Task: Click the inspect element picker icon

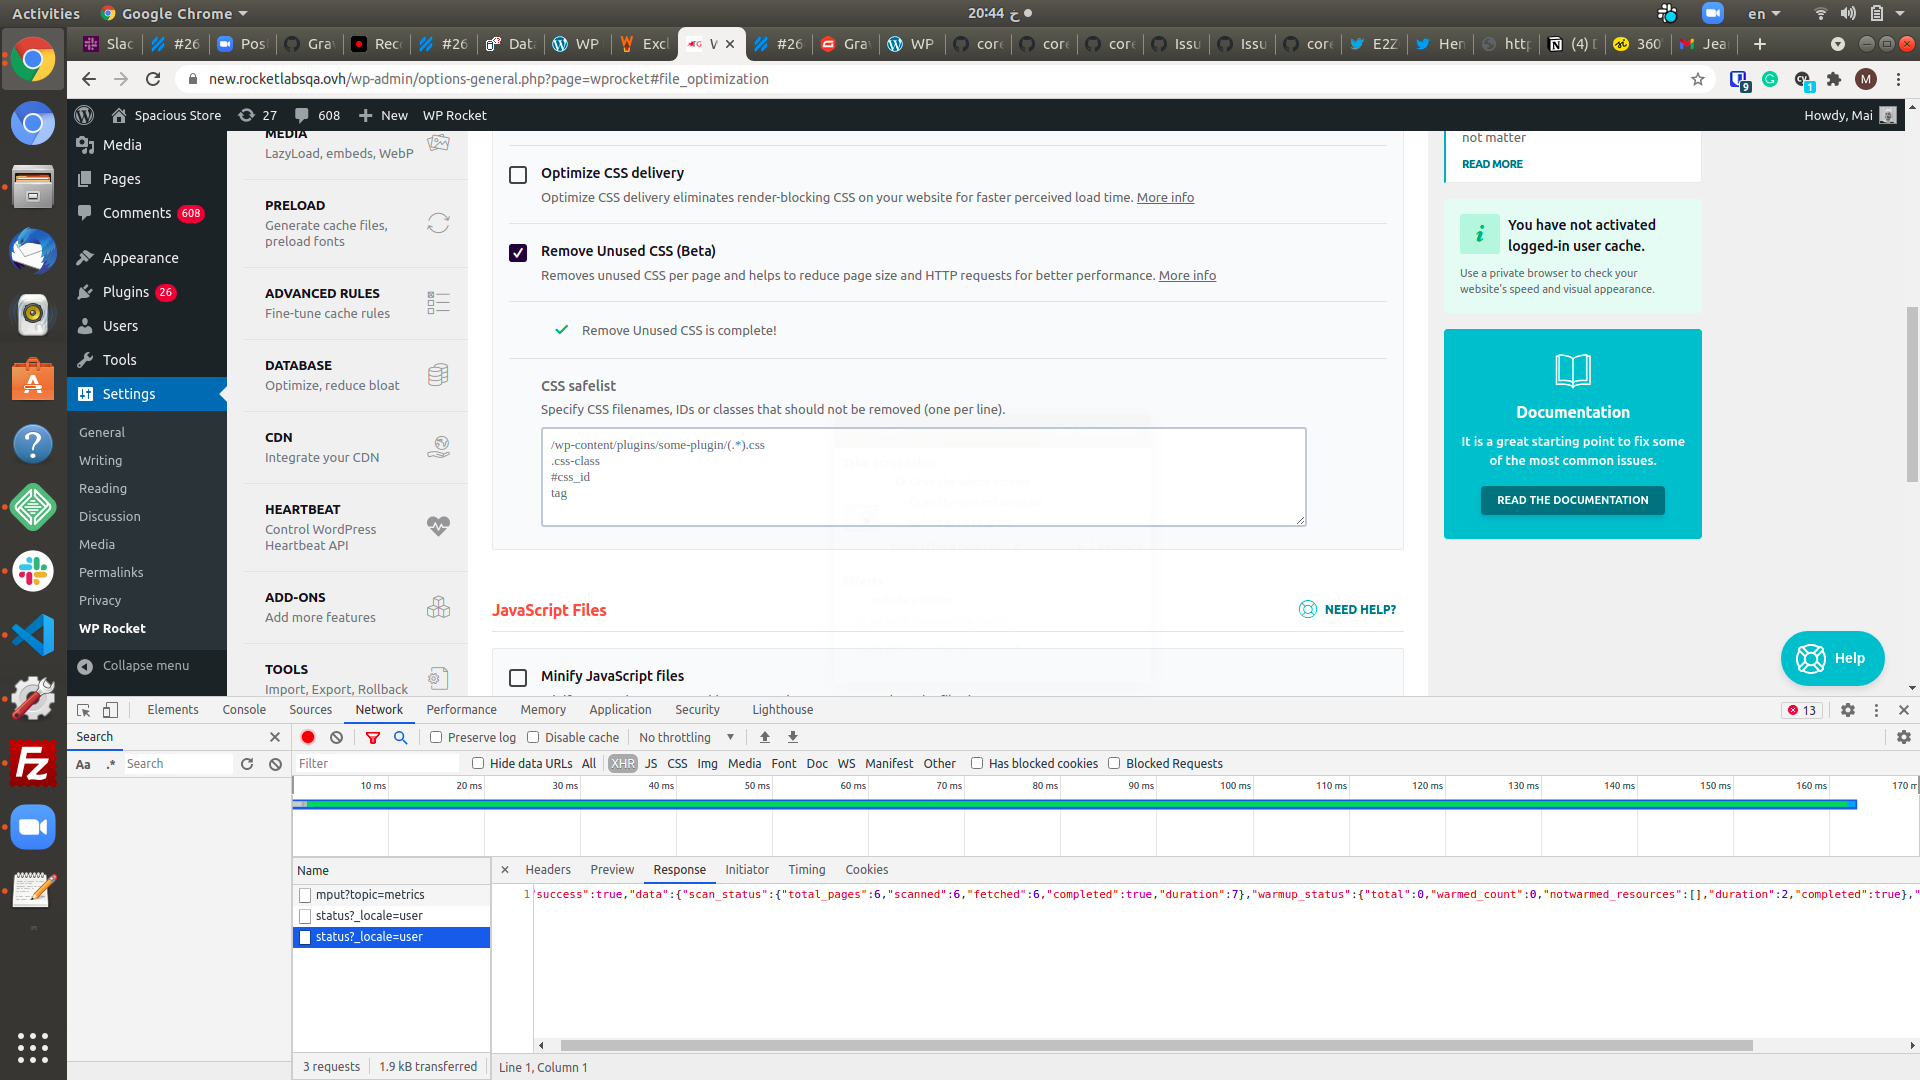Action: click(x=84, y=710)
